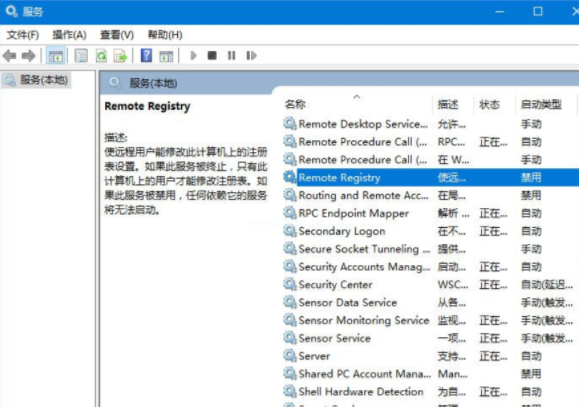Screen dimensions: 579x407
Task: Open the blue Help toolbar icon
Action: pos(147,56)
